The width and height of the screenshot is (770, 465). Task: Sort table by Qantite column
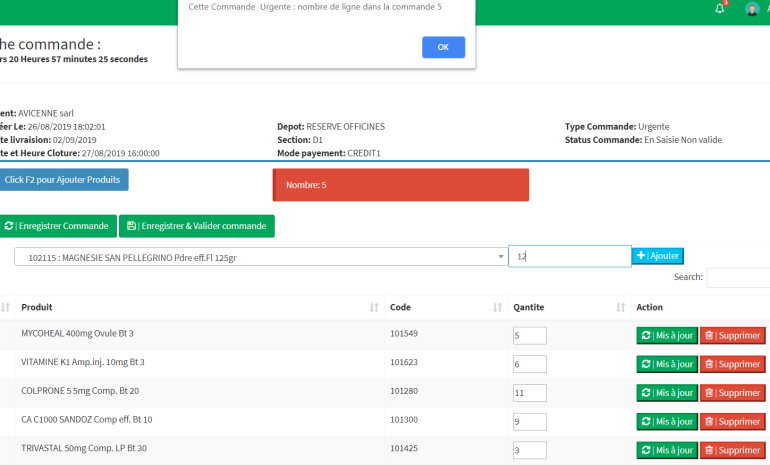point(565,307)
